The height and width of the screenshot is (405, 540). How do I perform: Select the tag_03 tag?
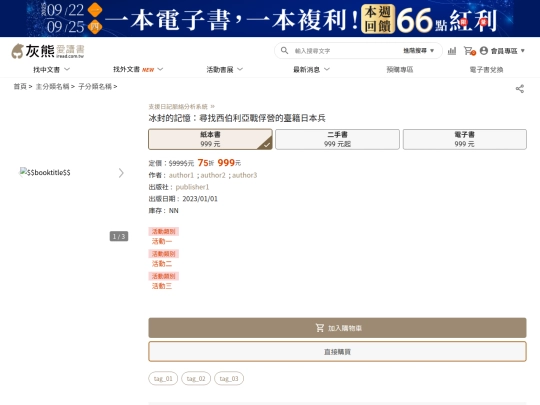tap(229, 378)
